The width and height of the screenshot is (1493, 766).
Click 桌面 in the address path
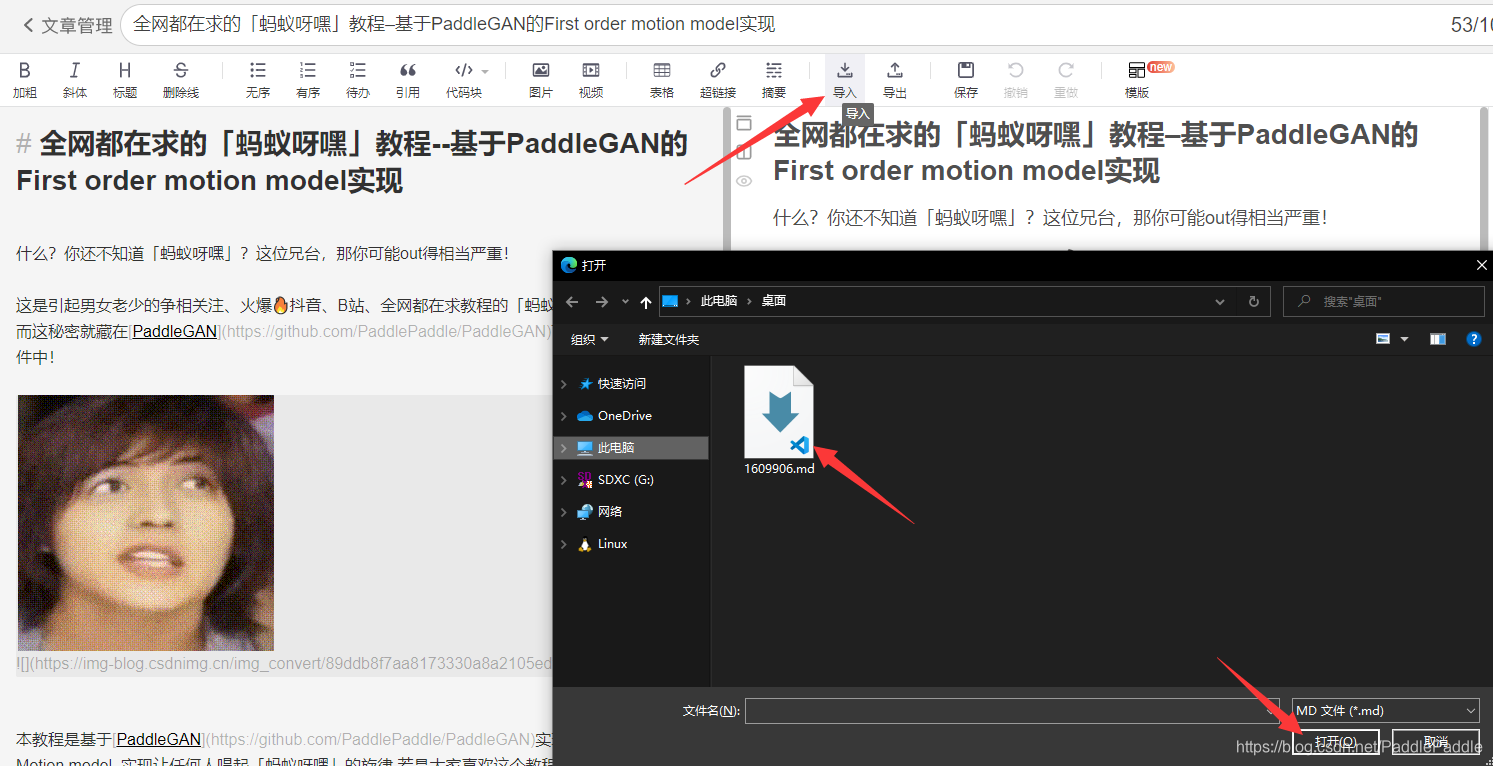click(774, 301)
